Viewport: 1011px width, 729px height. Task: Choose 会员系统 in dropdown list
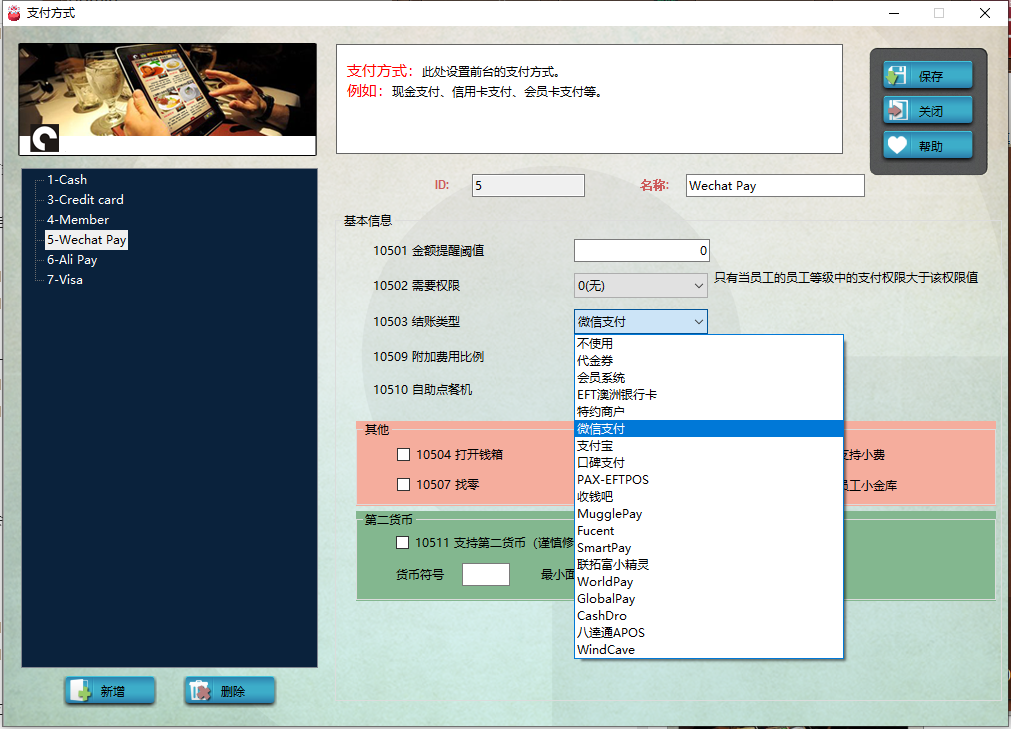click(709, 378)
